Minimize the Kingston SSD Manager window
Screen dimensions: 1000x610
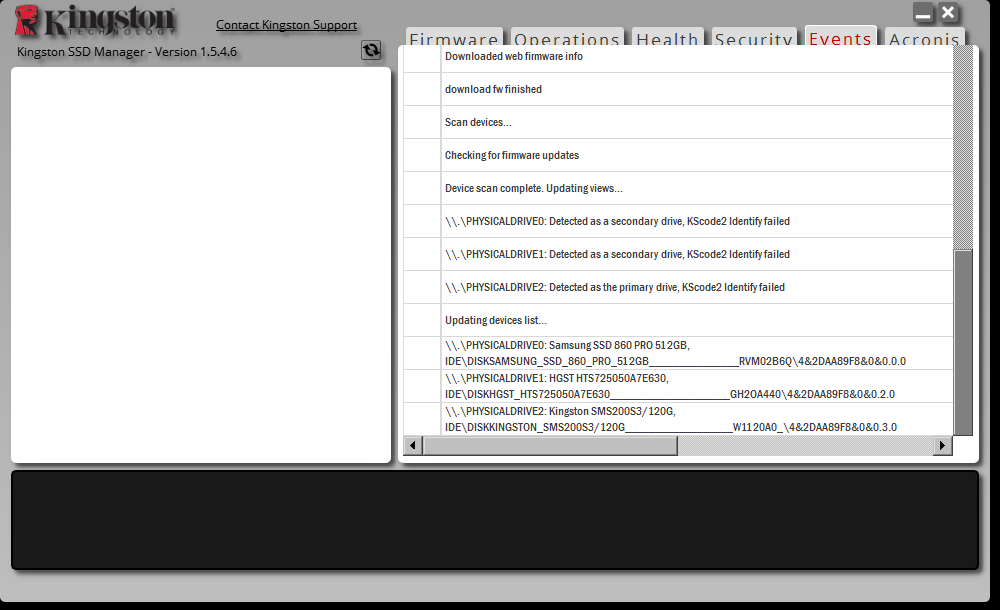coord(923,13)
